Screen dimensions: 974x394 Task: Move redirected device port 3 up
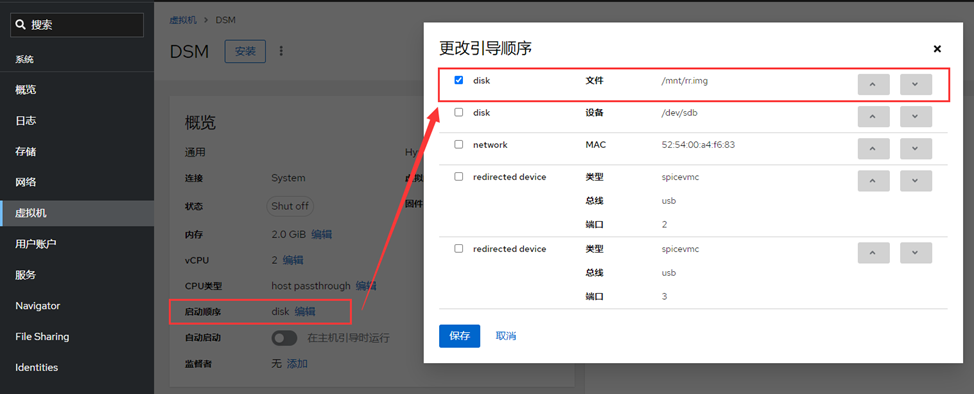pos(873,252)
